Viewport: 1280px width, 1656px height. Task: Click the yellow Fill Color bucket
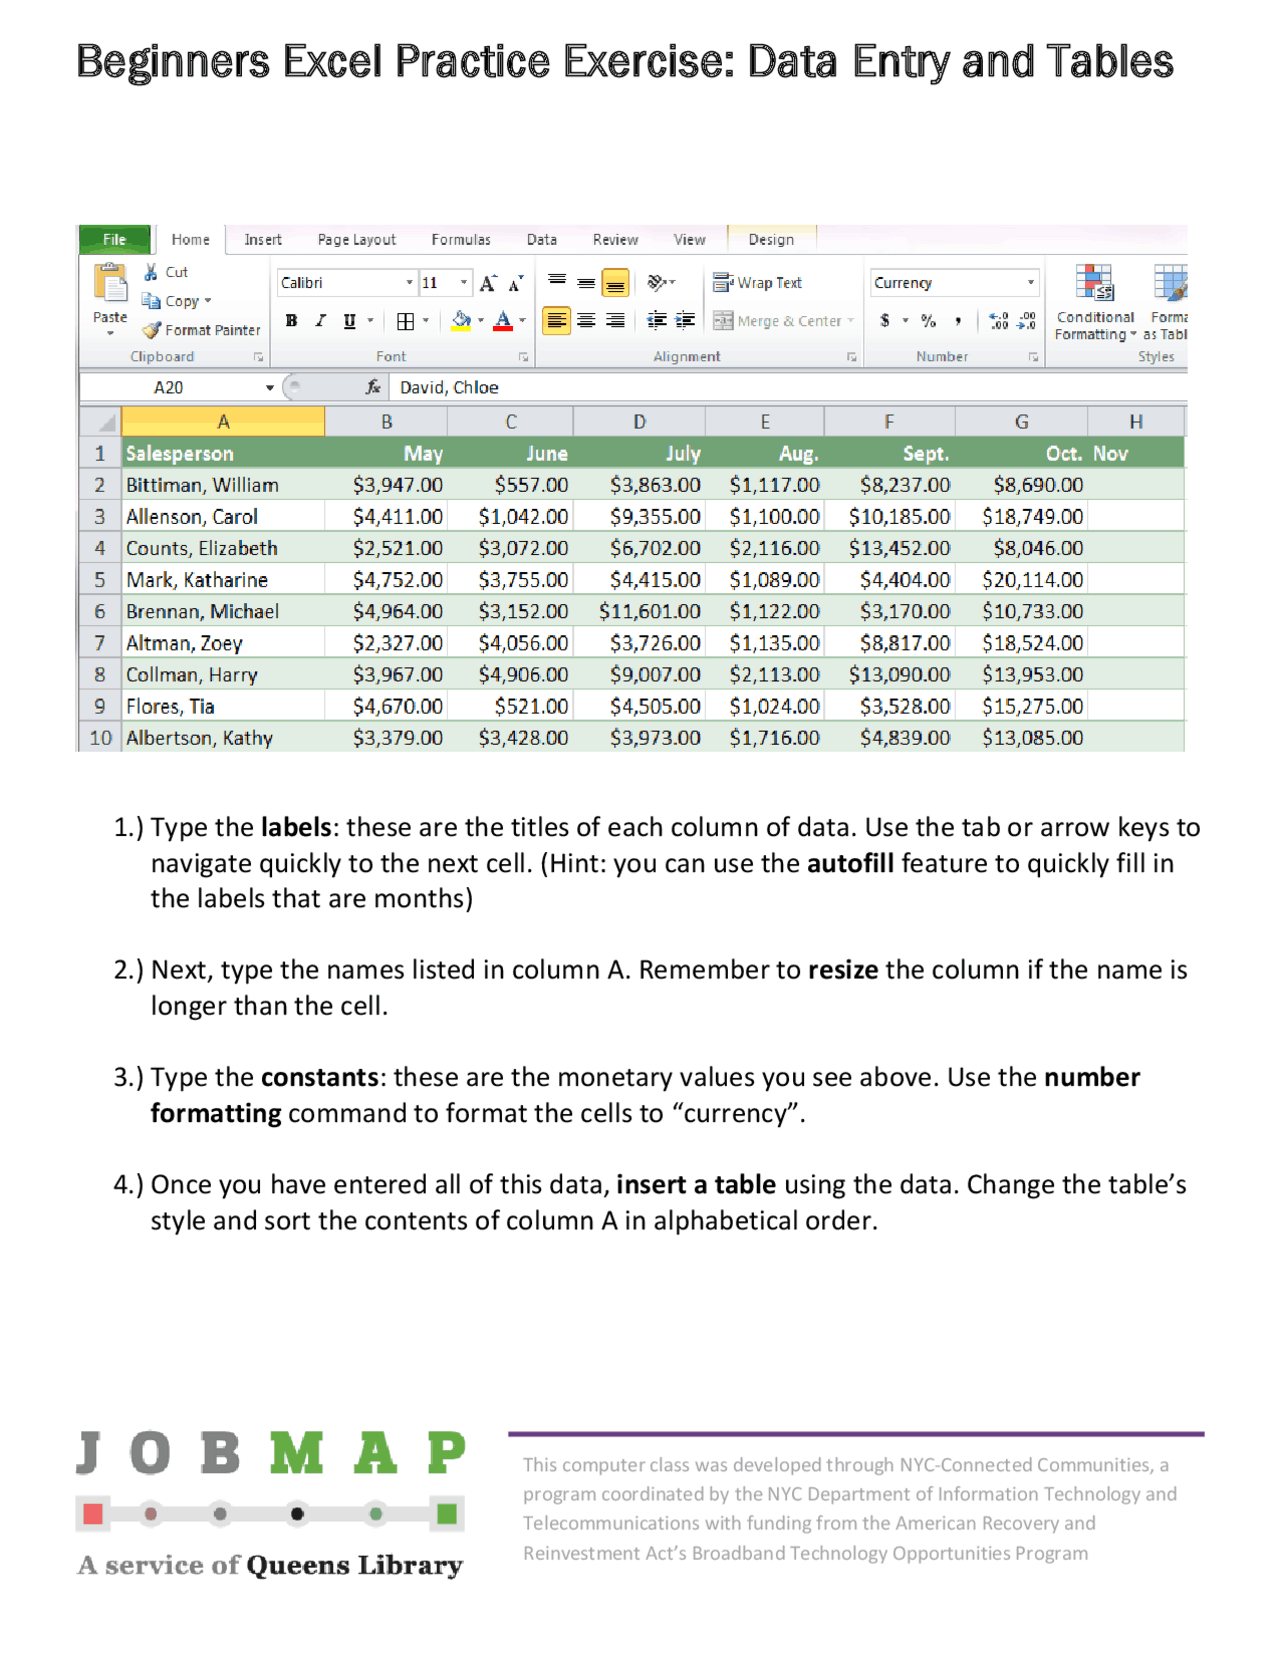[x=461, y=321]
